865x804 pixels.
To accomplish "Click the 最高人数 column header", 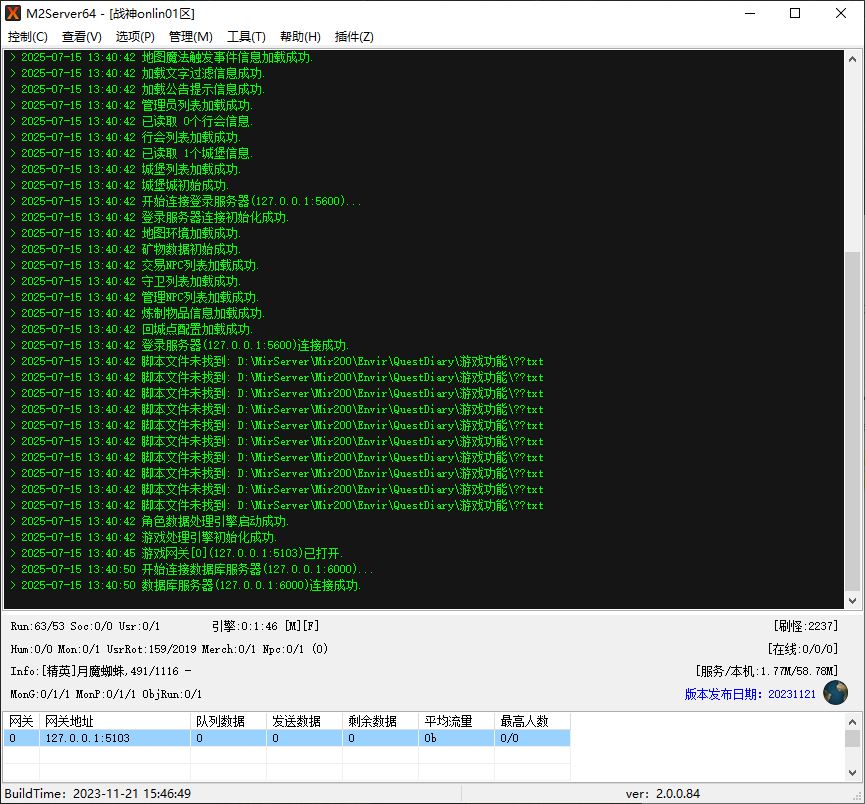I will pos(532,721).
